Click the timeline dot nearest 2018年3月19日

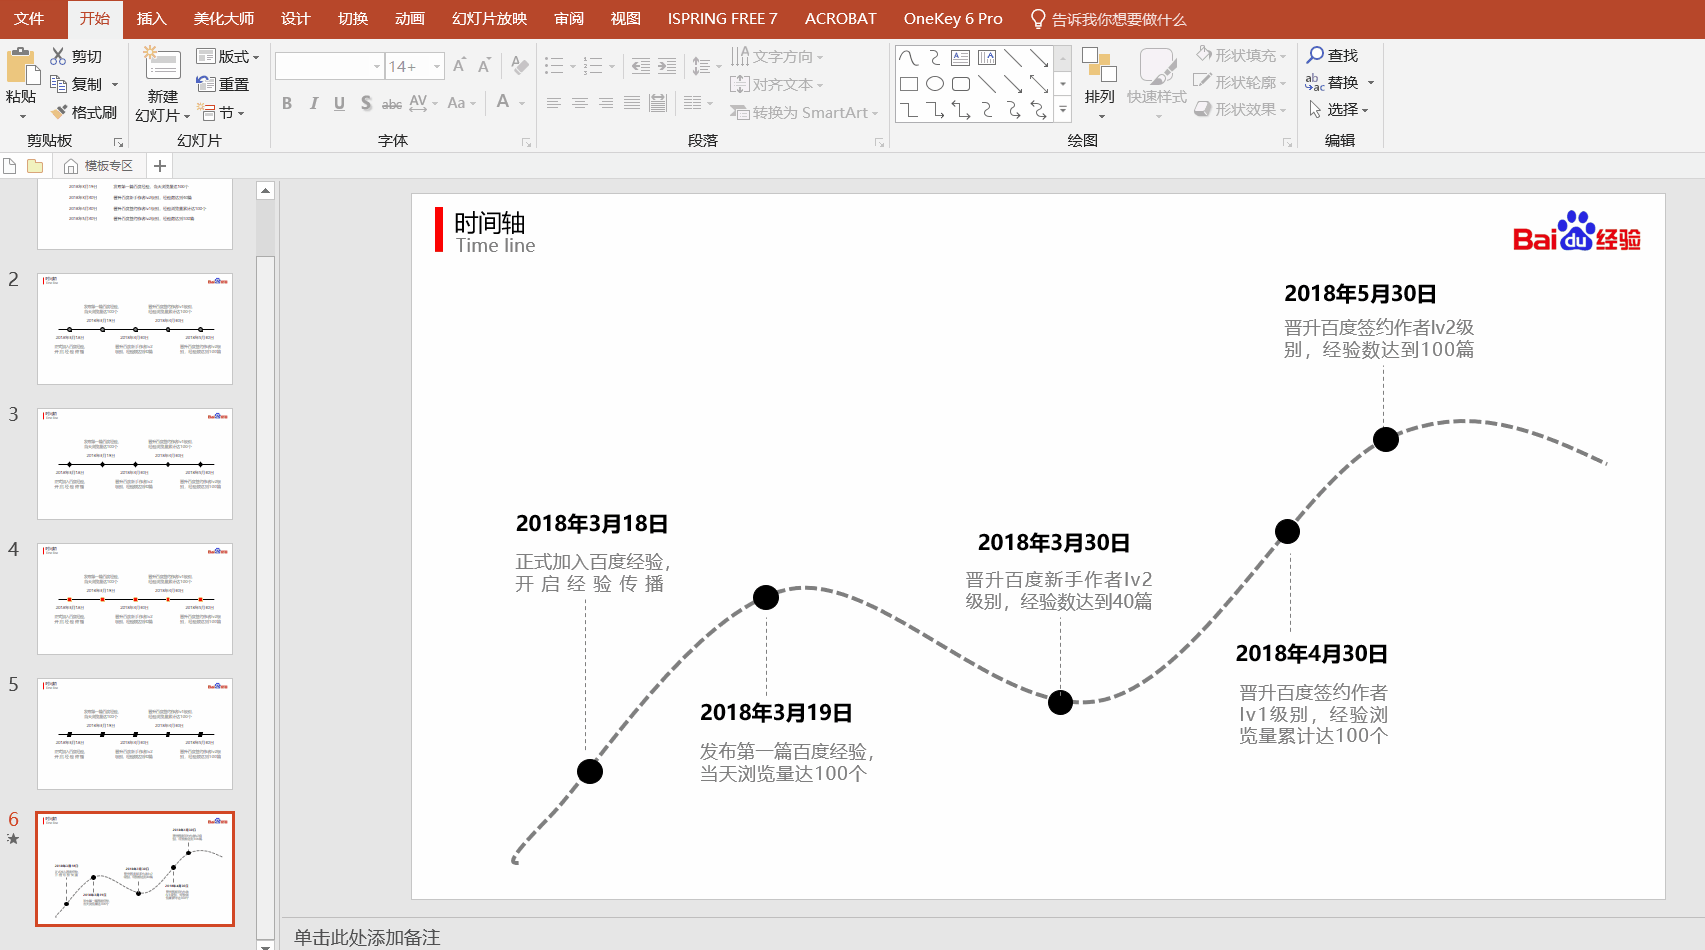(766, 597)
